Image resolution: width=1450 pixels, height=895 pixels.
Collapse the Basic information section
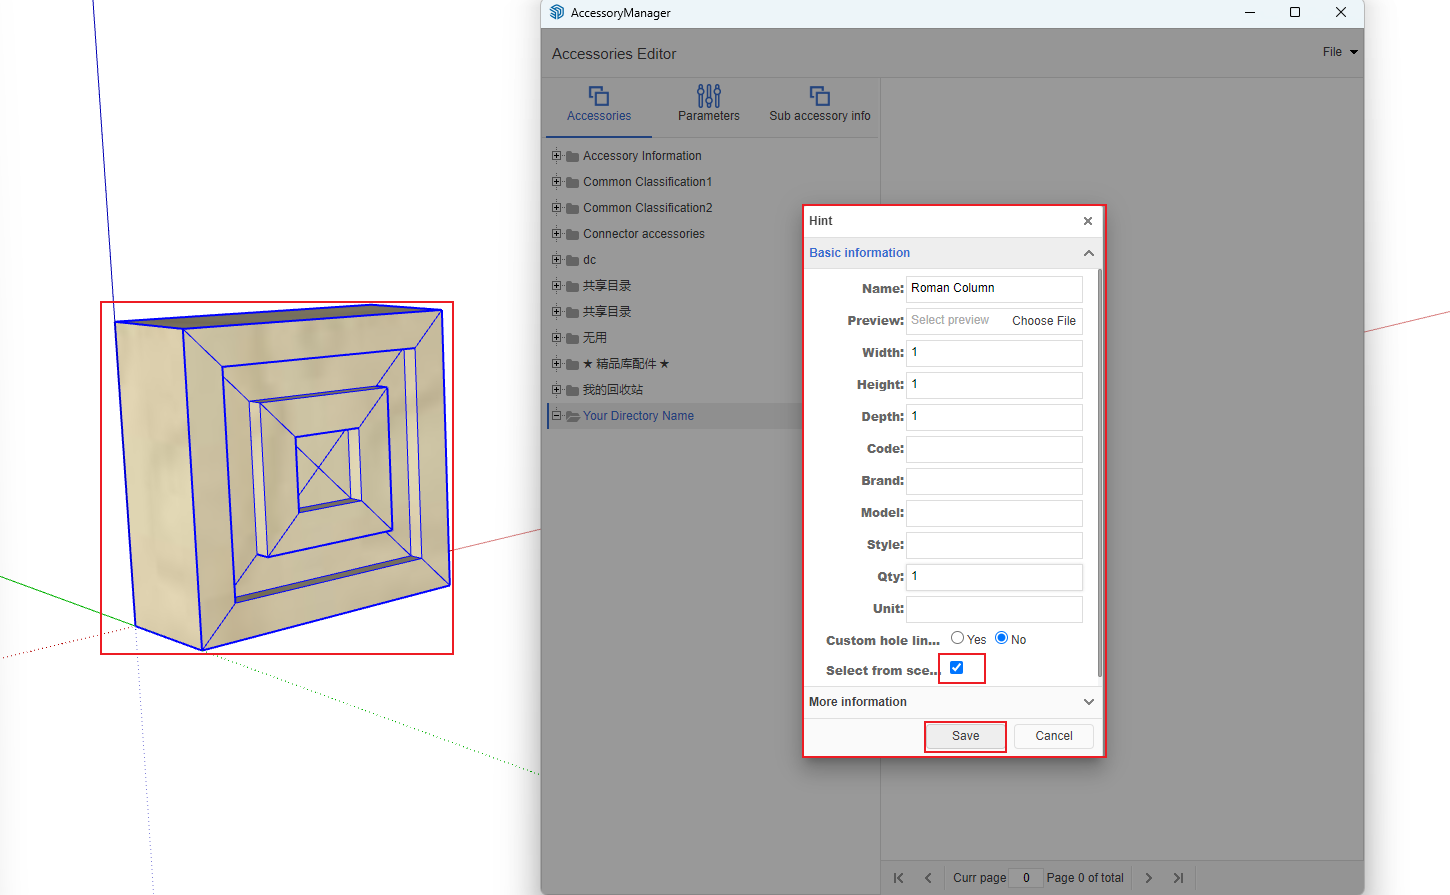1088,253
